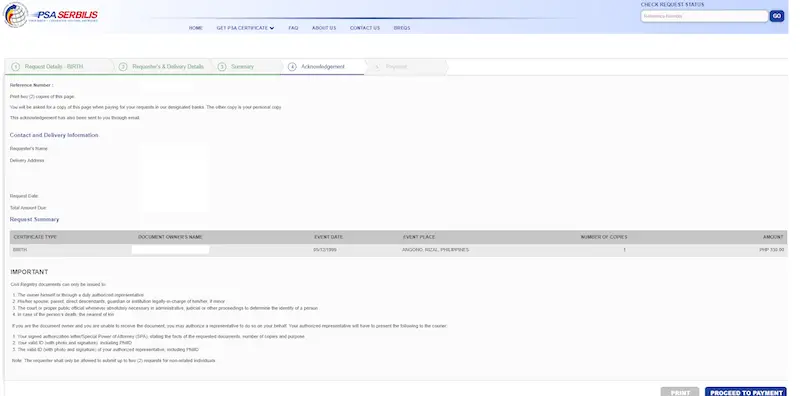Click the Amount column header
This screenshot has width=800, height=396.
tap(773, 237)
